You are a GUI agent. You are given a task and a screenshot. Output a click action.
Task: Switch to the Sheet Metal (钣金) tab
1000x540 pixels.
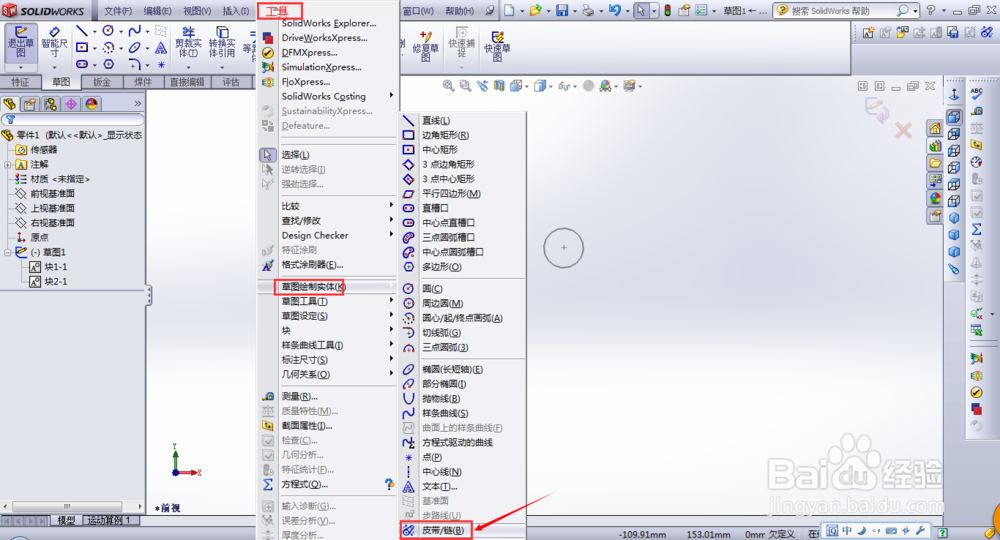102,82
